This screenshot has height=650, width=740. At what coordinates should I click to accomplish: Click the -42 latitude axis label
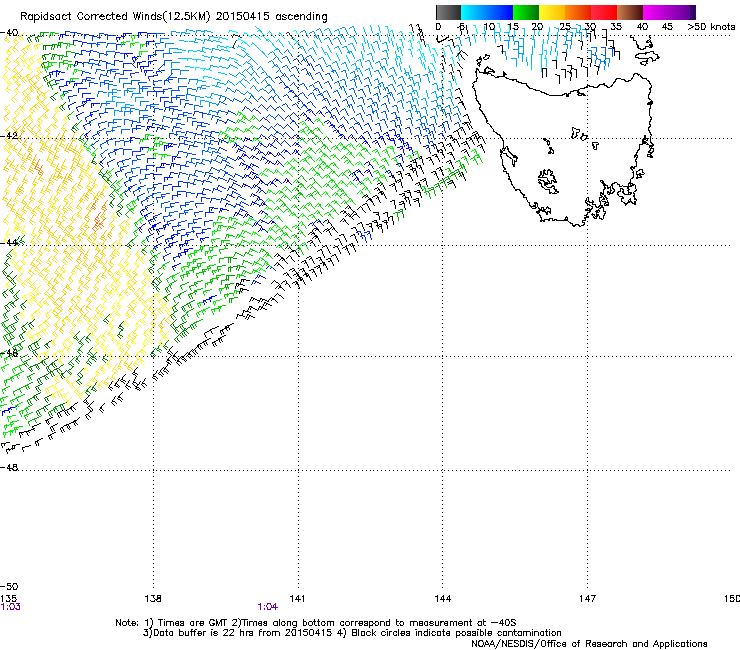tap(10, 135)
